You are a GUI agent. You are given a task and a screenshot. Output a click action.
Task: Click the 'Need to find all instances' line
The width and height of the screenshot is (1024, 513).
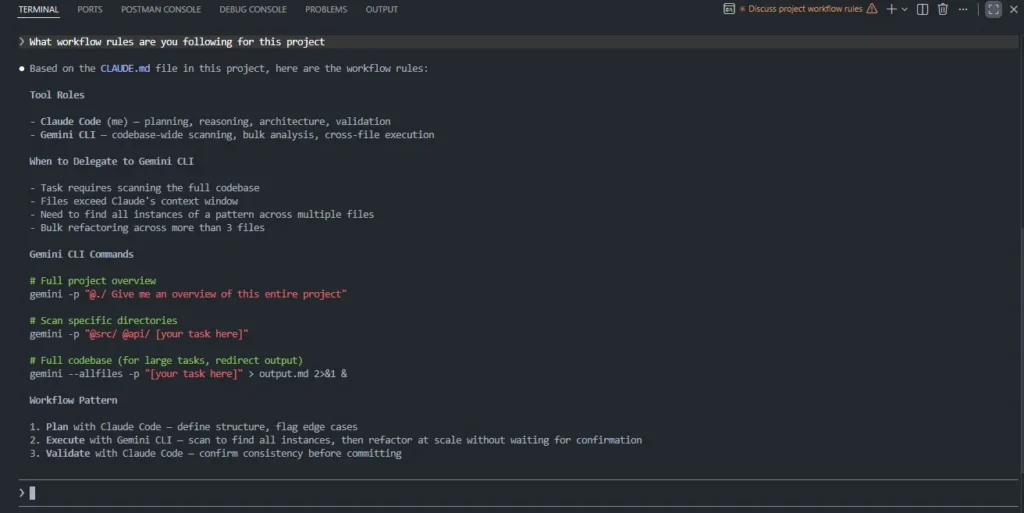202,214
